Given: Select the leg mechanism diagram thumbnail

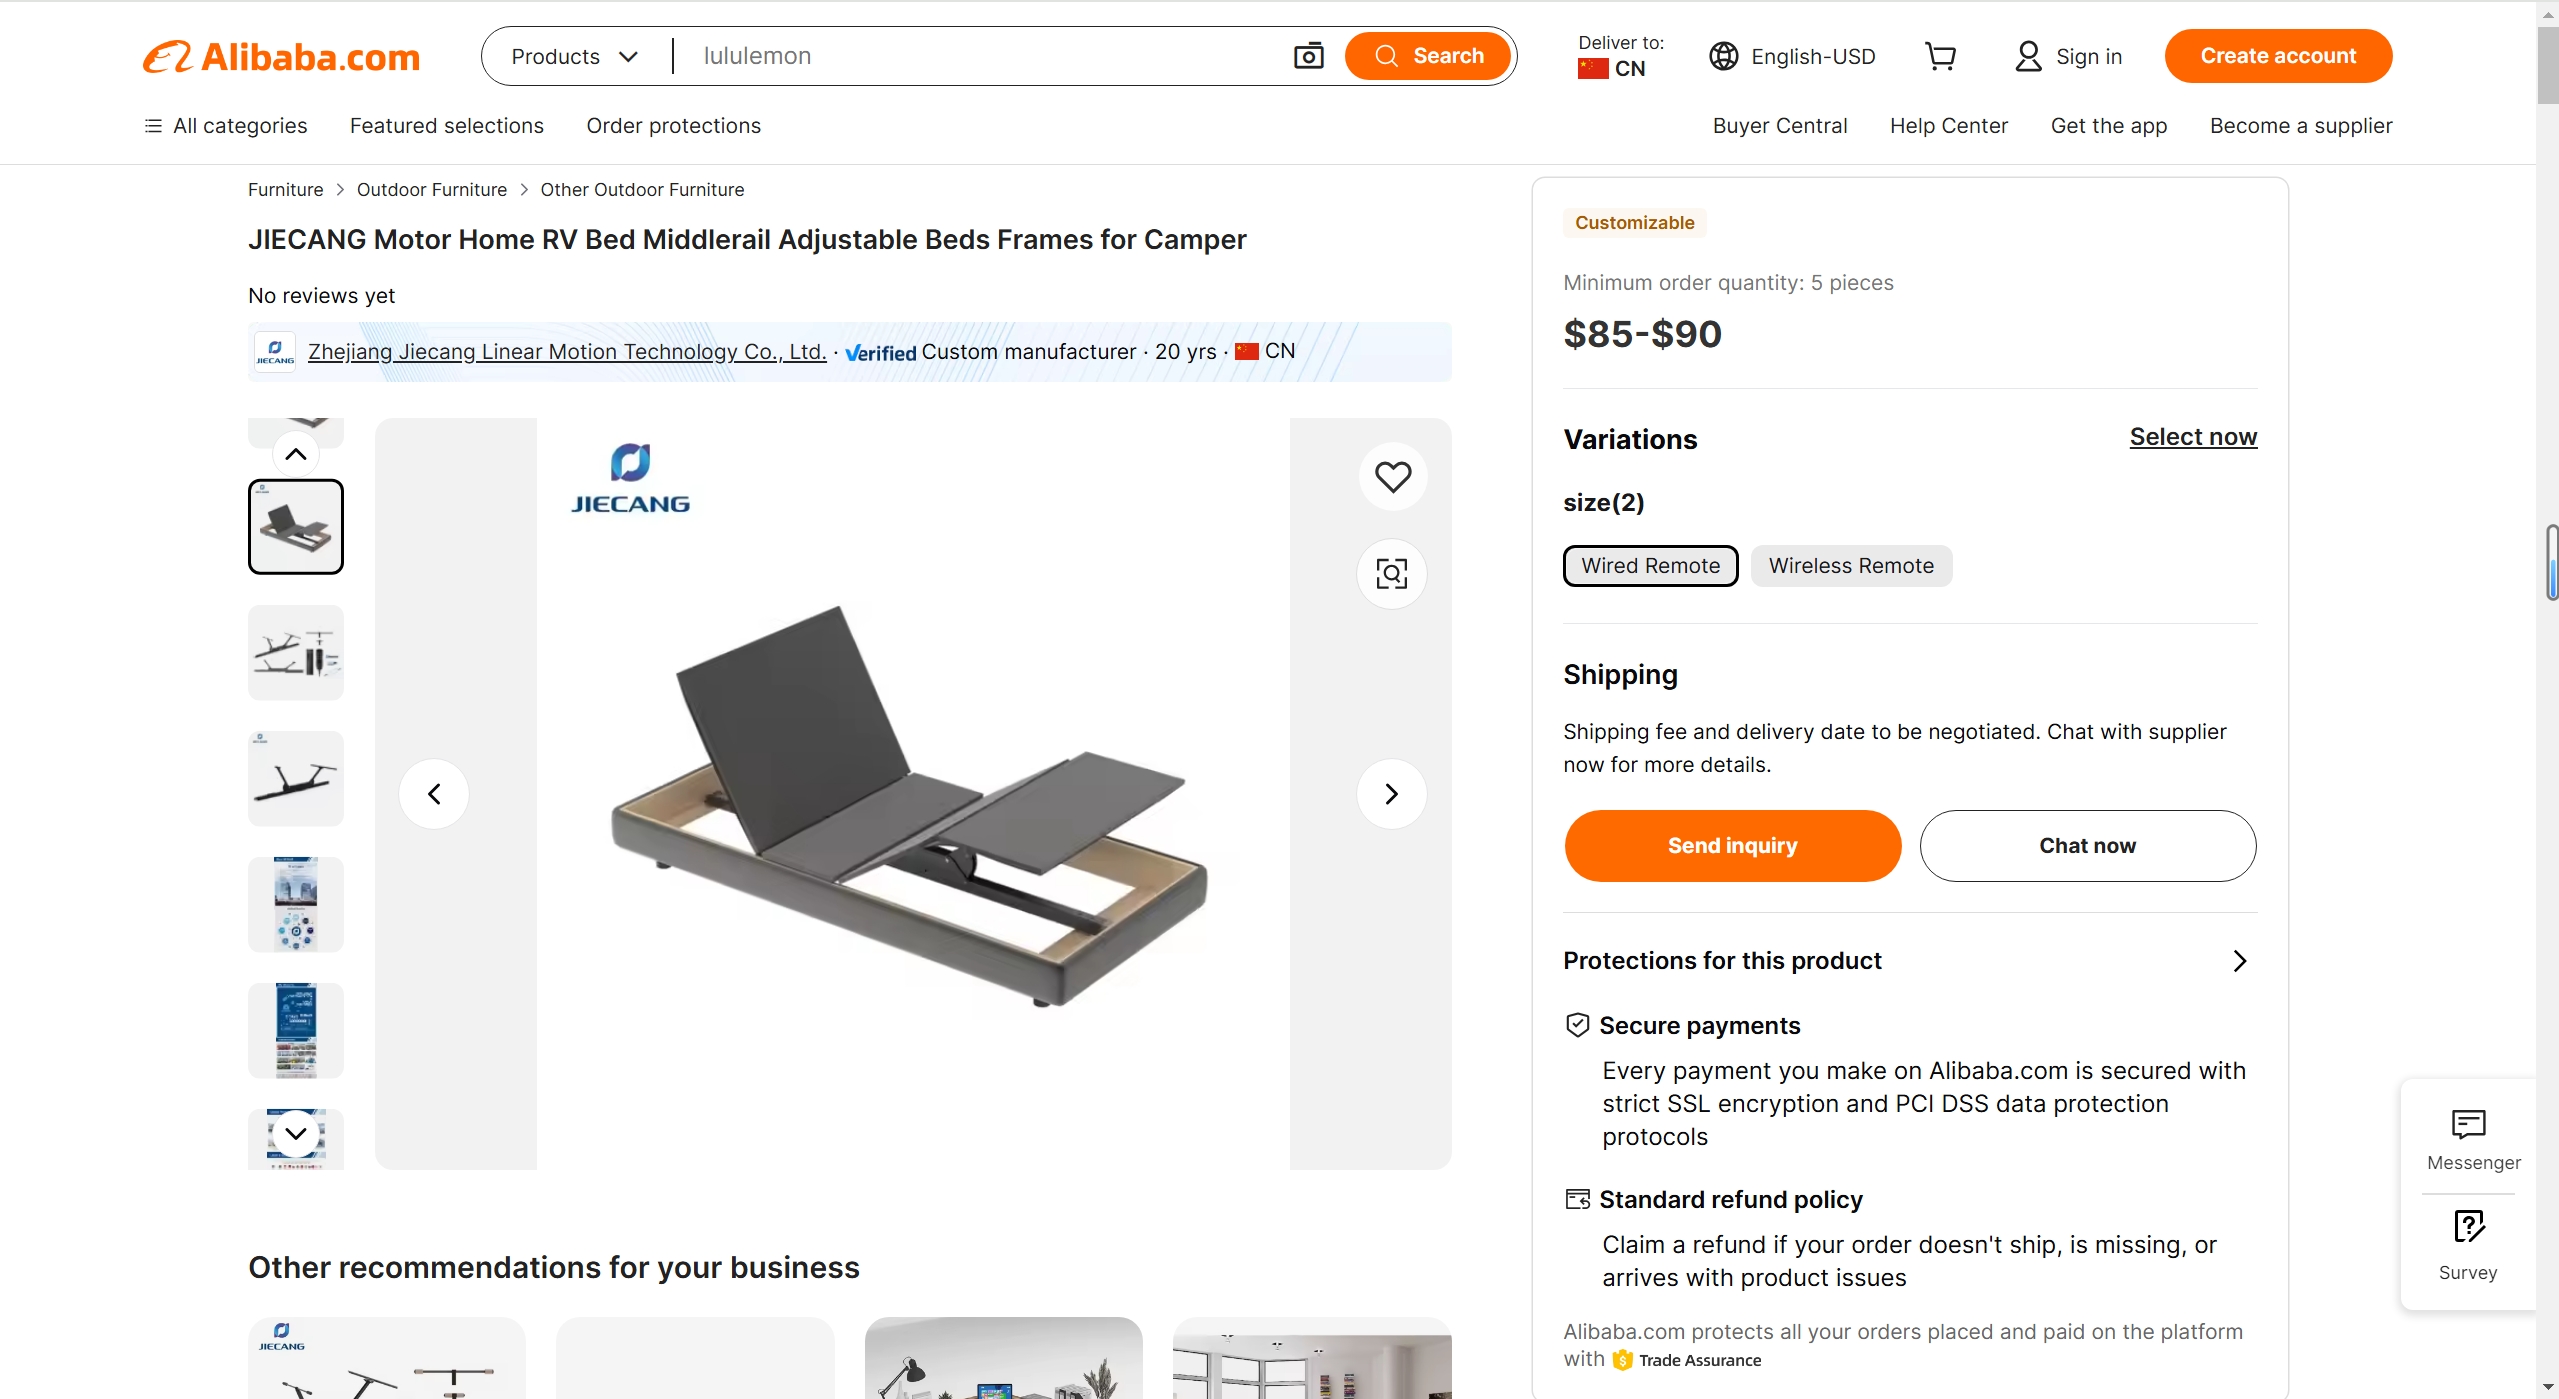Looking at the screenshot, I should [296, 653].
